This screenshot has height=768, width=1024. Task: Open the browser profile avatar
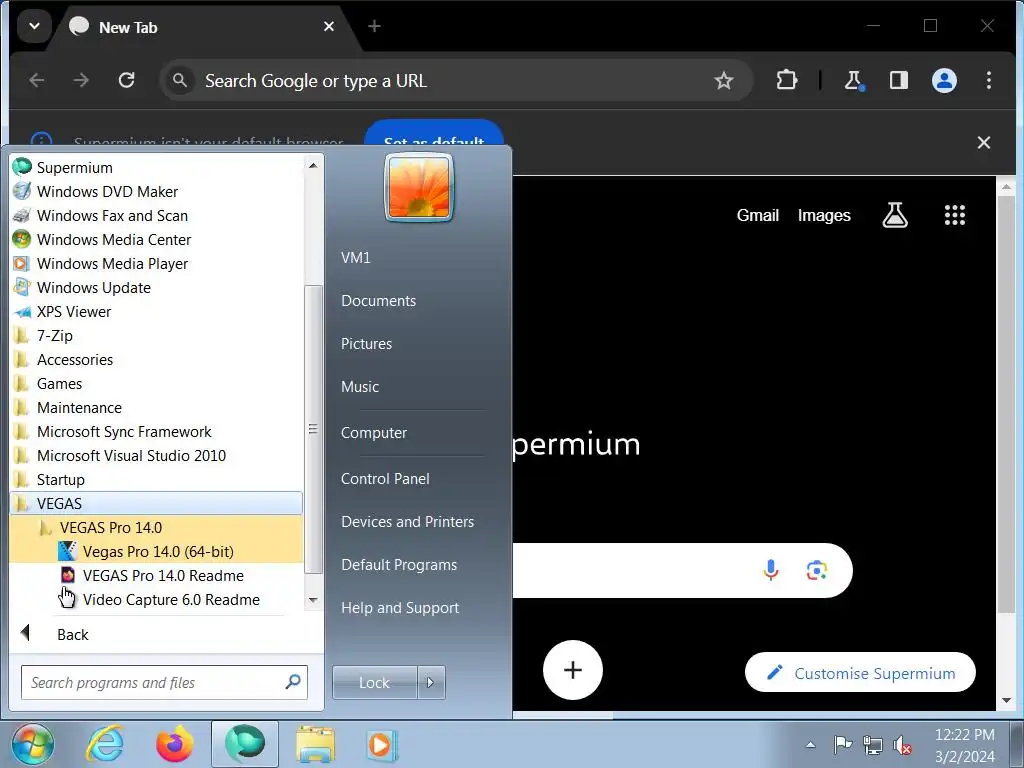[x=944, y=80]
